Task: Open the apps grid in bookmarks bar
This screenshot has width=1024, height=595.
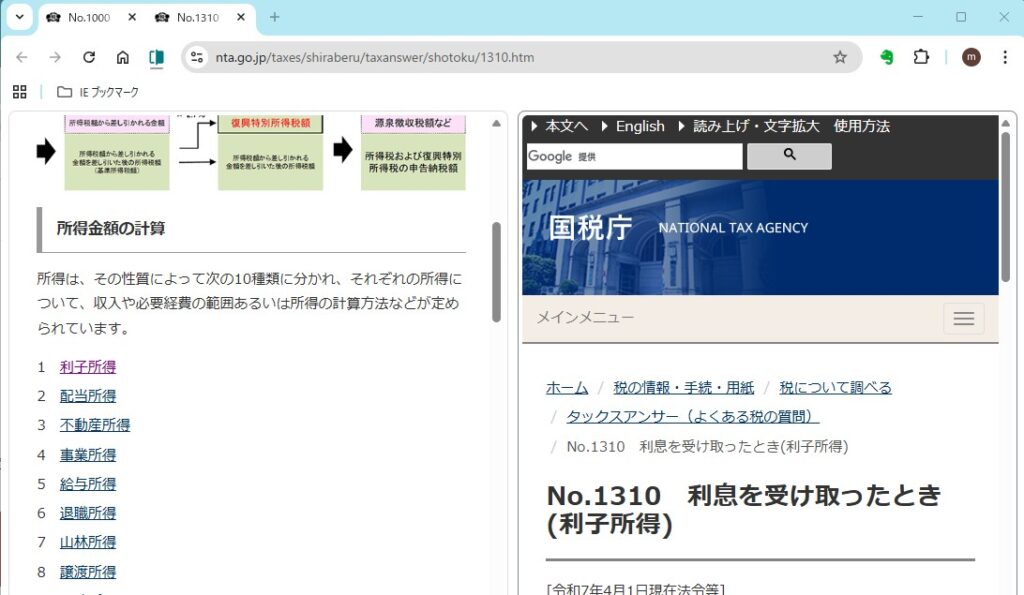Action: point(19,92)
